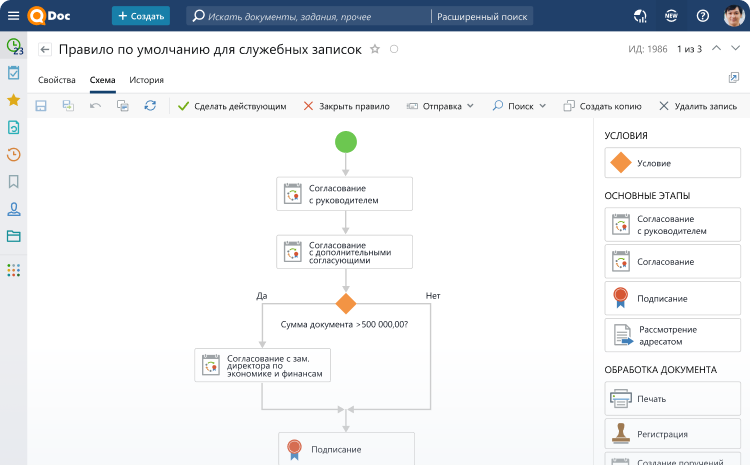Viewport: 750px width, 465px height.
Task: Click the back arrow beside title
Action: (x=45, y=49)
